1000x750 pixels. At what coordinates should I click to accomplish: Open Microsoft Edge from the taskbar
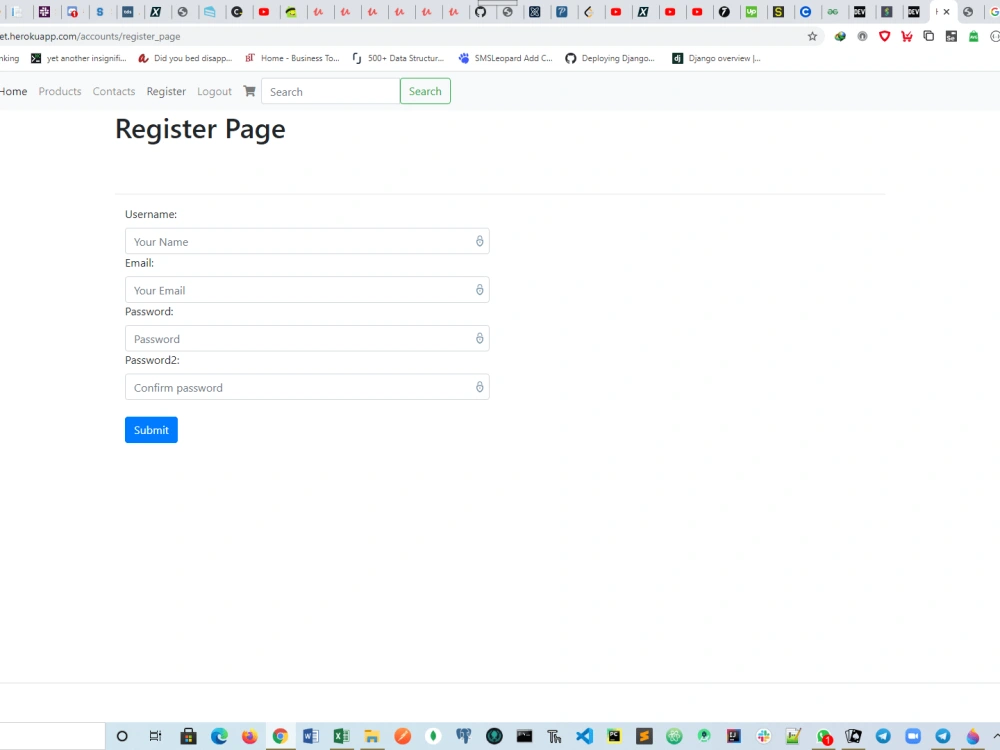point(219,736)
